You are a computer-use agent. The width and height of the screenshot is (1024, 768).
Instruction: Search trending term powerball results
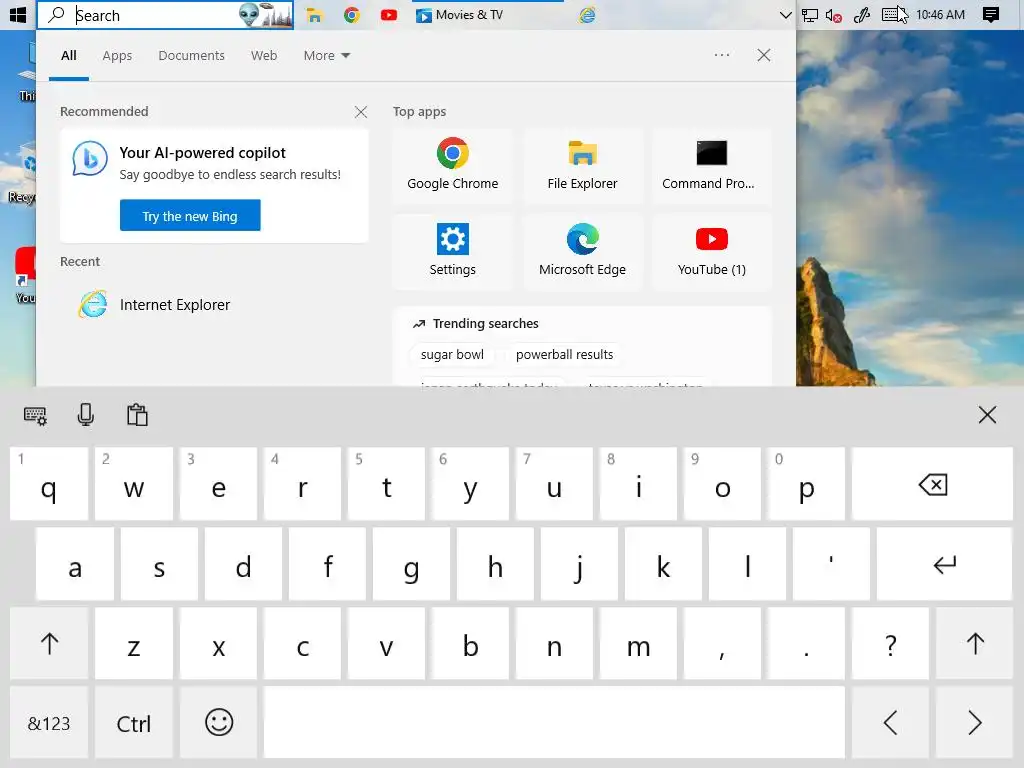(564, 355)
